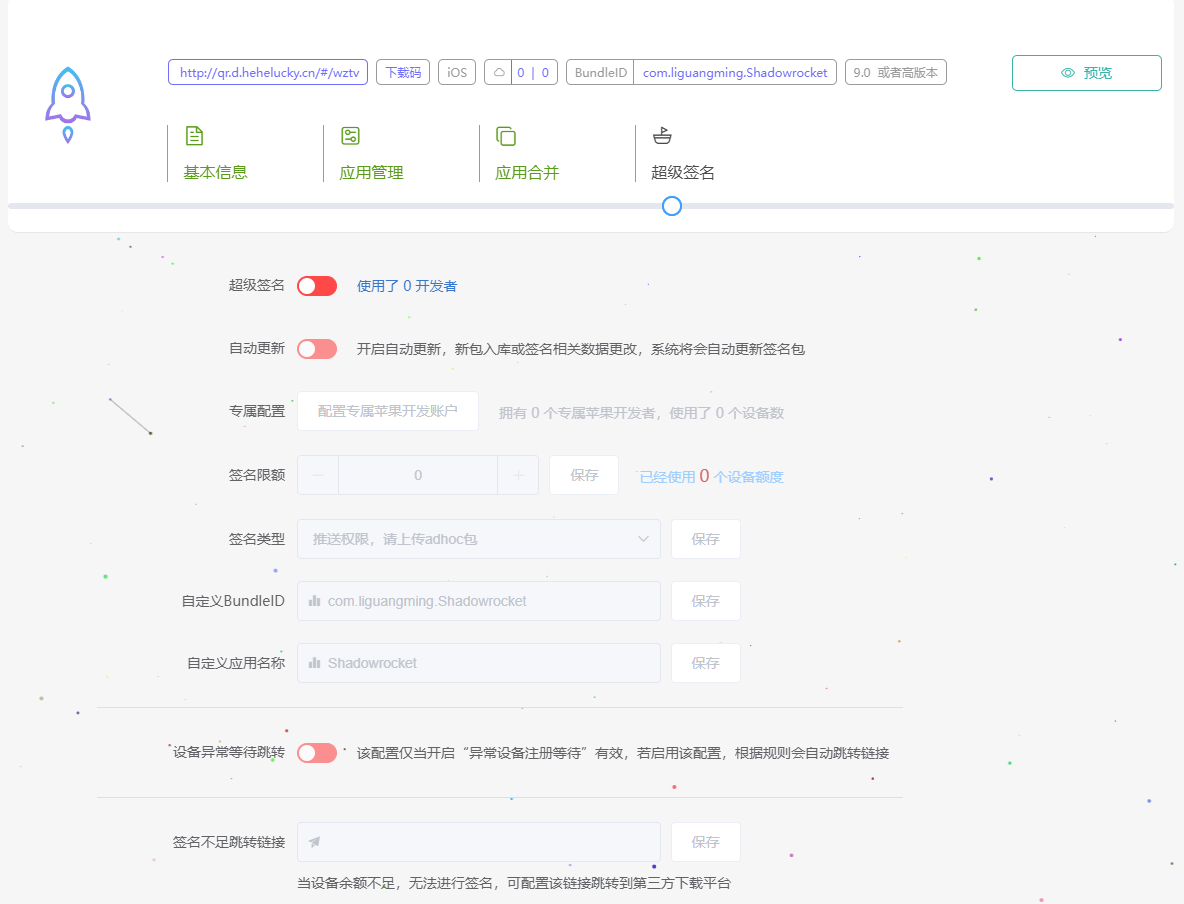Toggle the 超级签名 switch

pyautogui.click(x=317, y=286)
